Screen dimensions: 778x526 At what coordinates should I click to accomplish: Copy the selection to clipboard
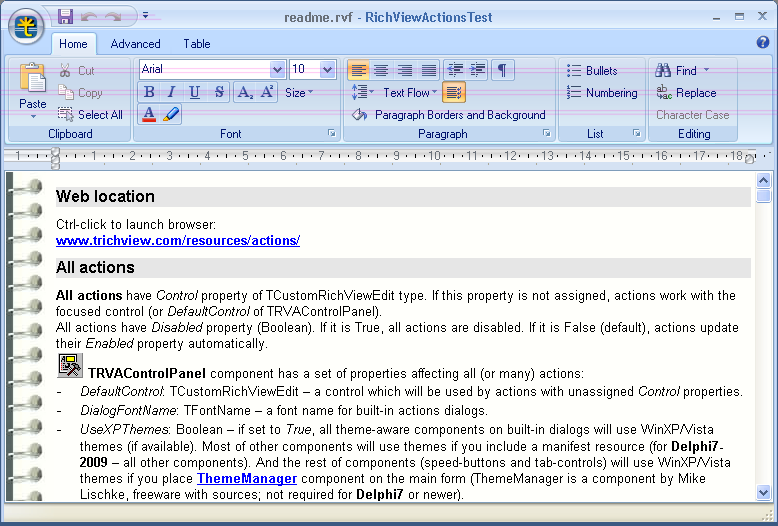(x=80, y=92)
